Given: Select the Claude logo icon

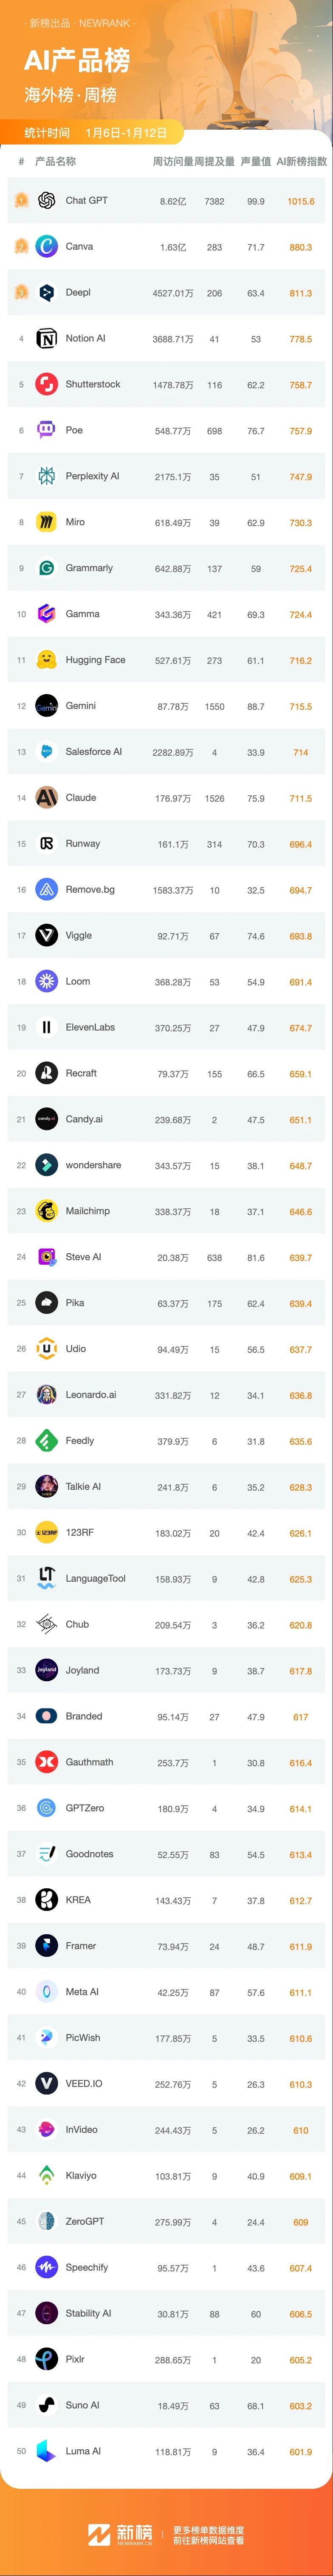Looking at the screenshot, I should point(46,798).
